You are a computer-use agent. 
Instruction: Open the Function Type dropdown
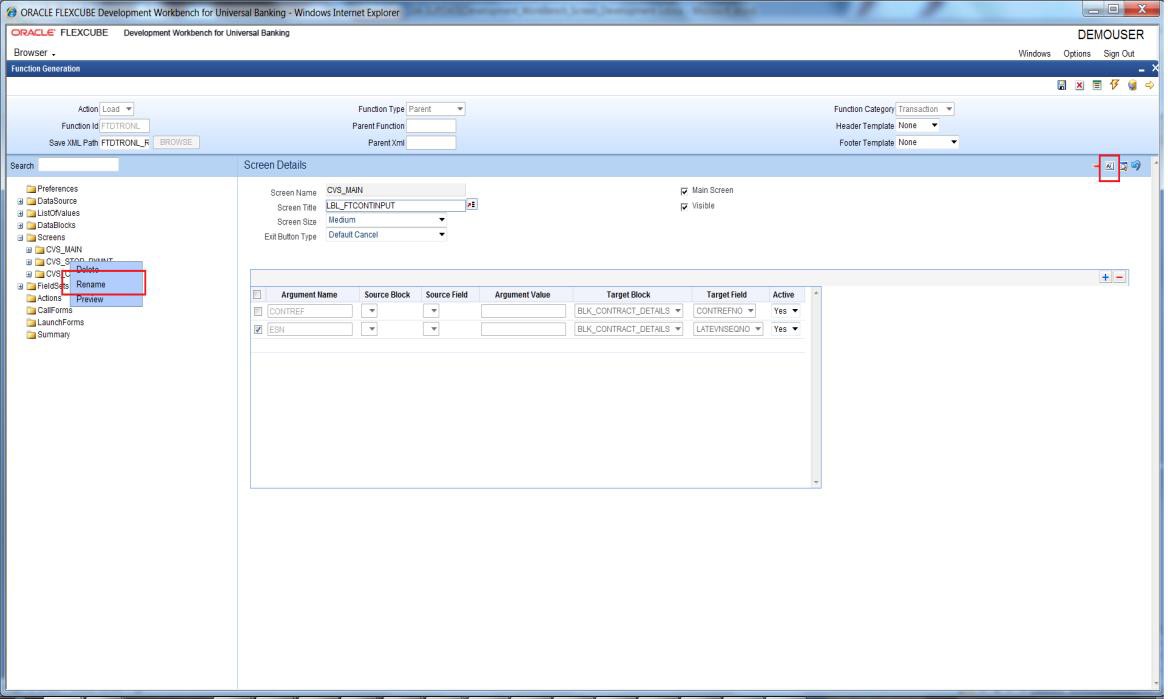coord(436,110)
